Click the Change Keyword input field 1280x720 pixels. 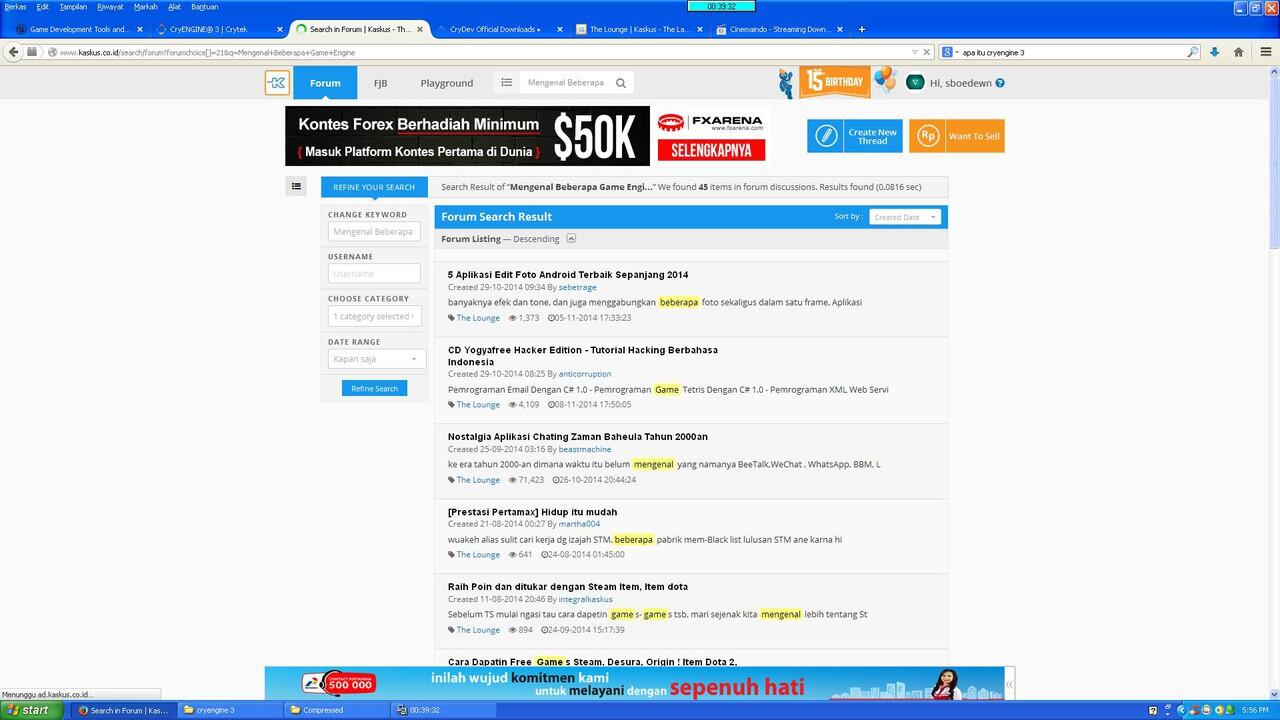point(374,231)
